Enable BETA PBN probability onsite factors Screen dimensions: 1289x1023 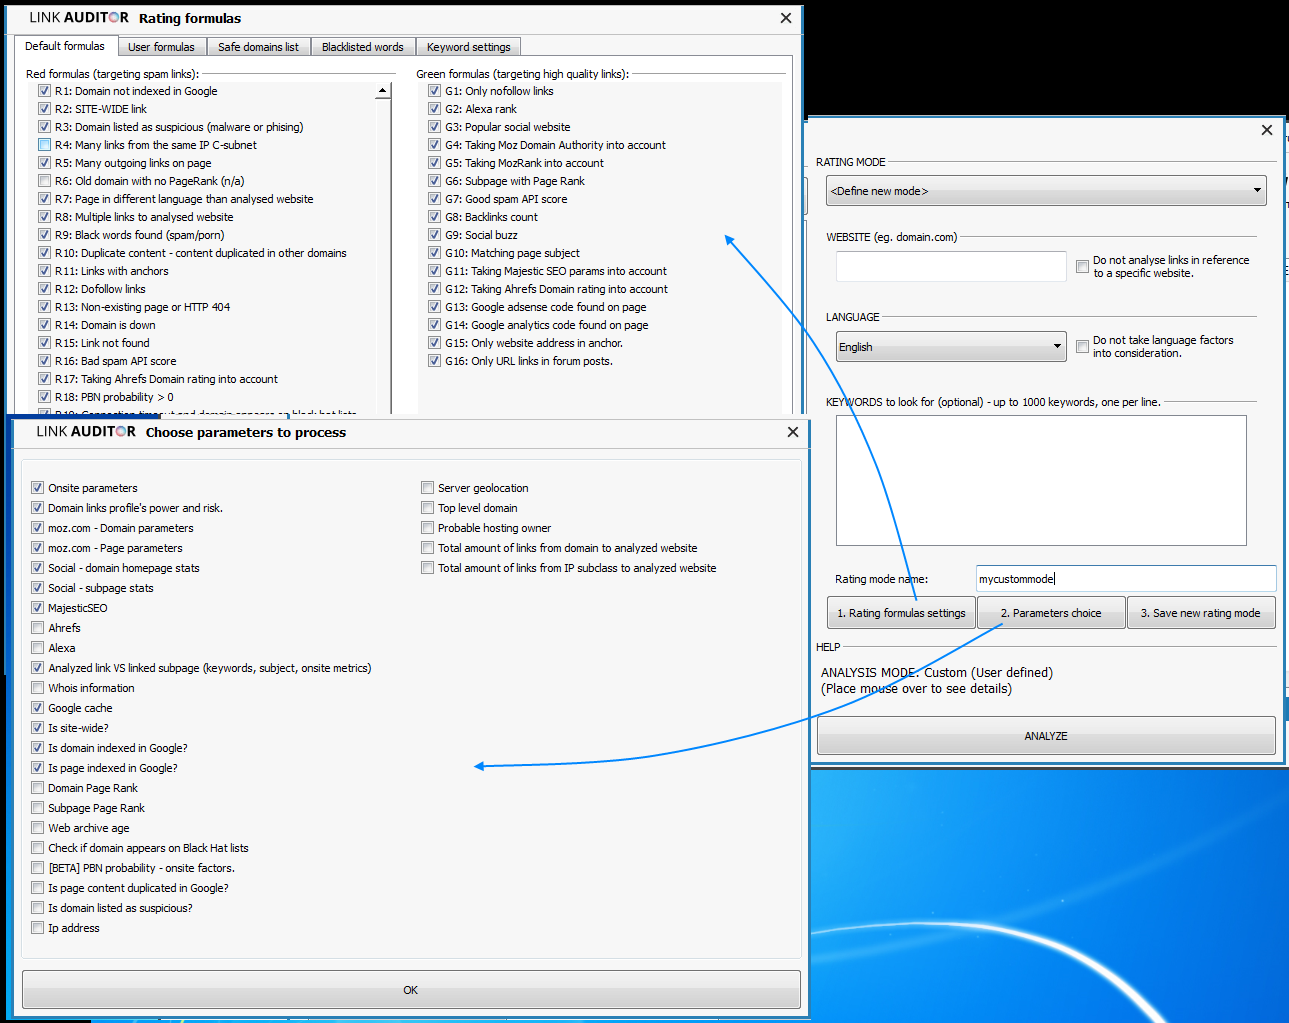(37, 868)
